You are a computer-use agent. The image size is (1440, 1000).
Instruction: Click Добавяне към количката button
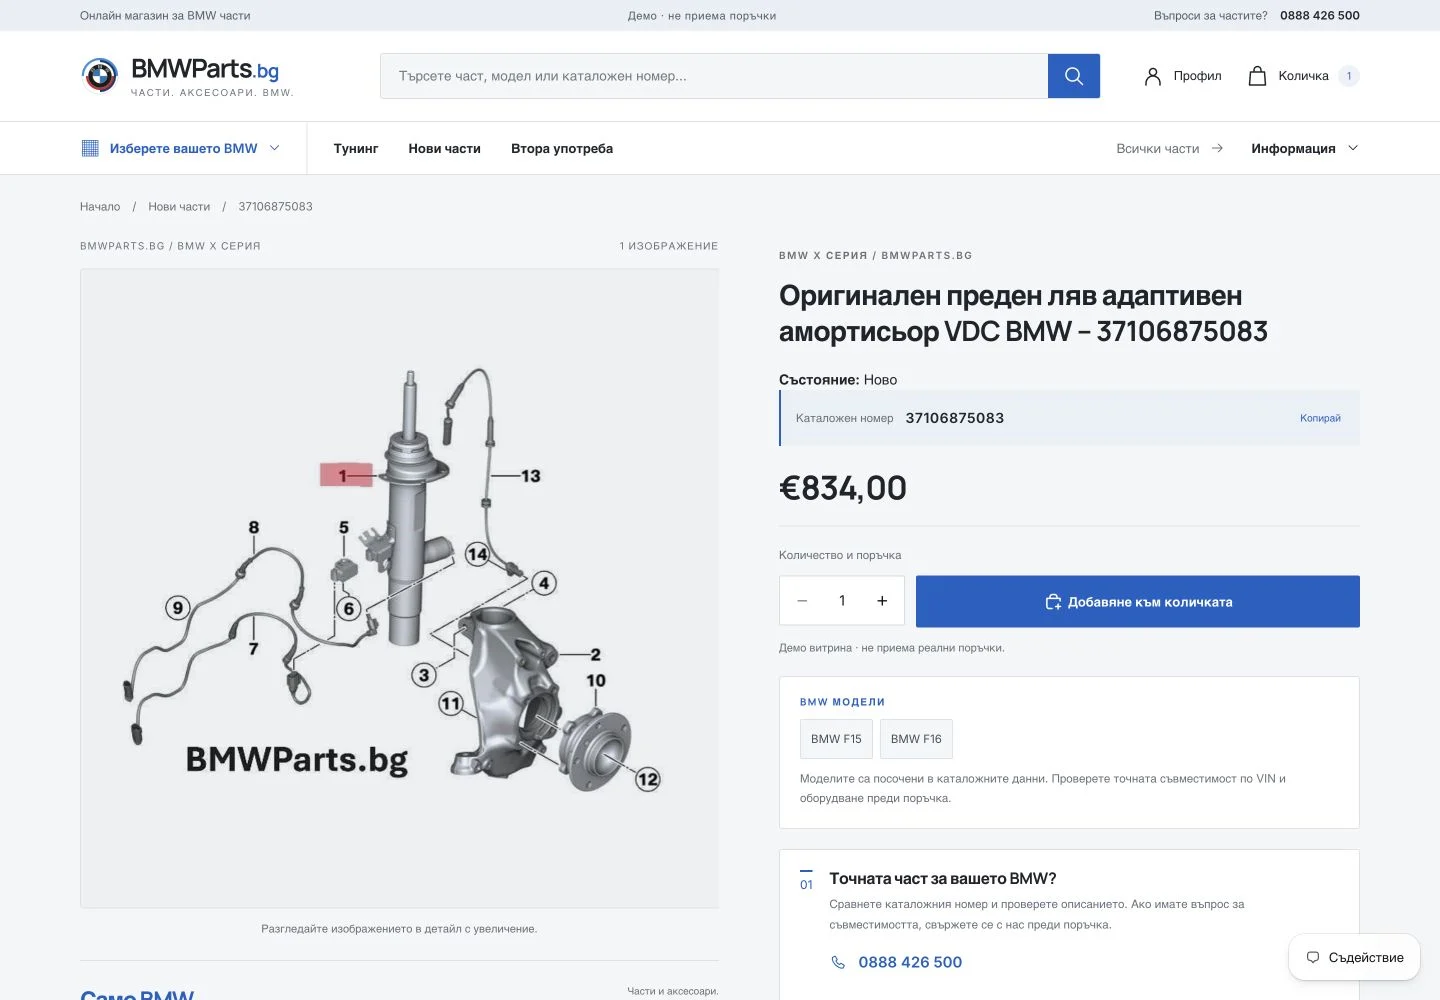[x=1138, y=601]
